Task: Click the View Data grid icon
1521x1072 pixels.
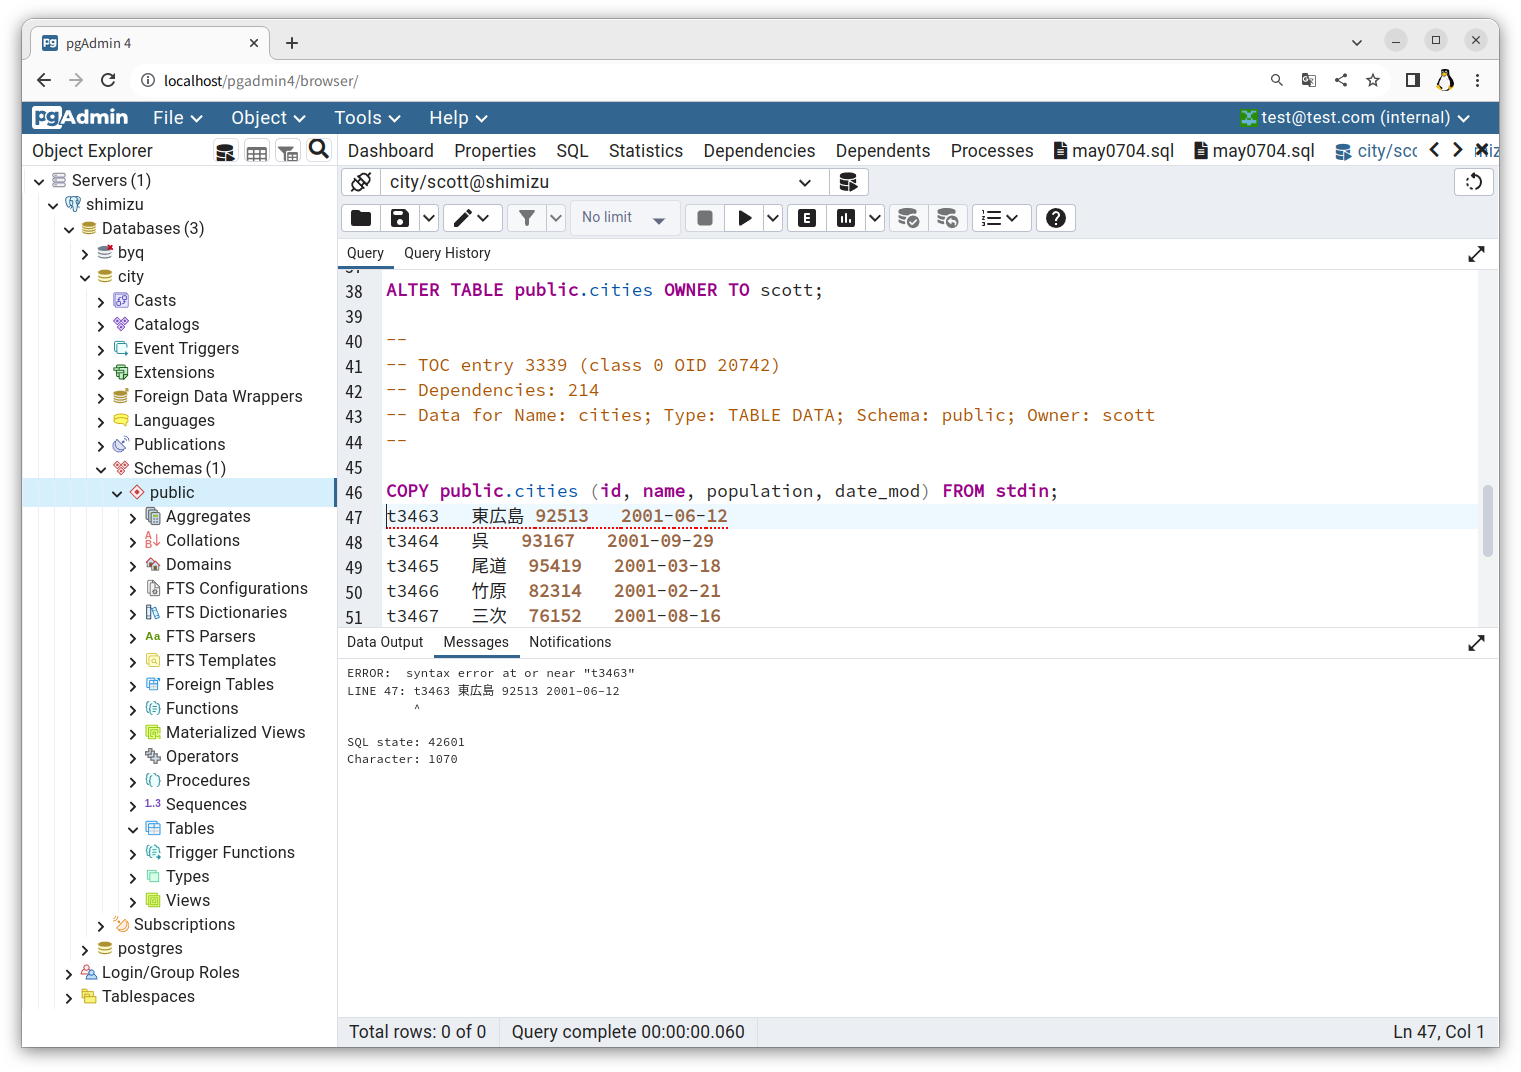Action: 257,151
